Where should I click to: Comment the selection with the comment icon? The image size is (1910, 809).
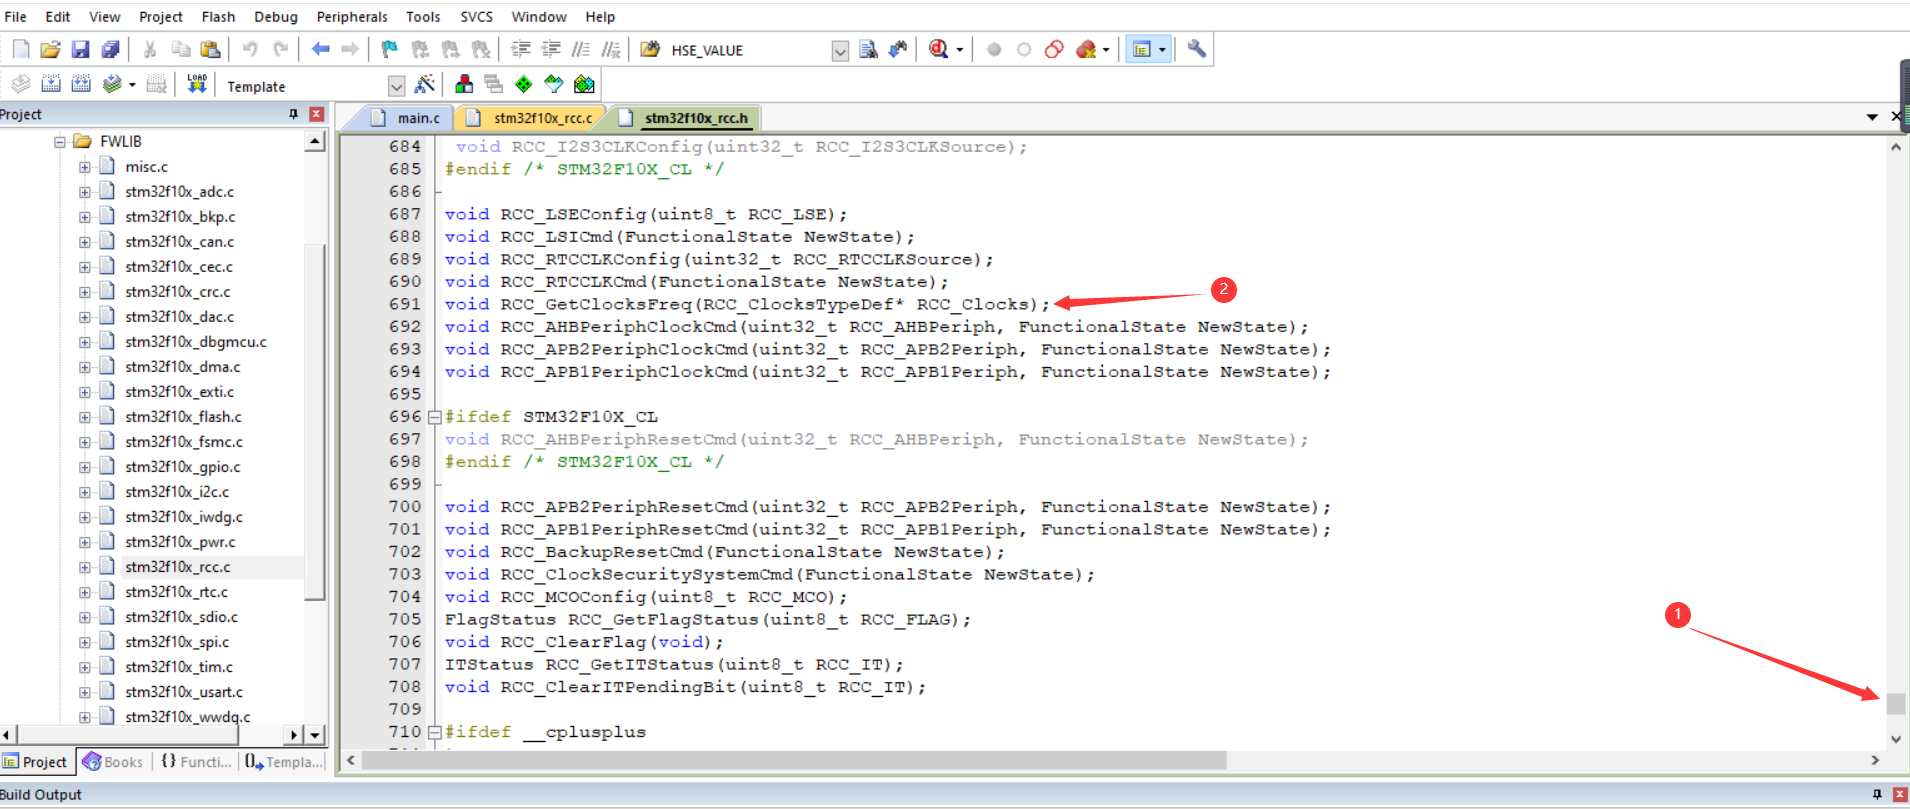tap(580, 49)
